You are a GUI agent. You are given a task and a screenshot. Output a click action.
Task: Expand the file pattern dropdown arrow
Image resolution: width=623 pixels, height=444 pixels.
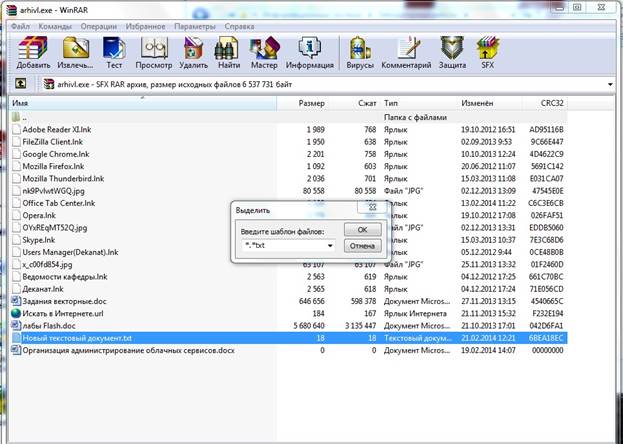point(330,246)
